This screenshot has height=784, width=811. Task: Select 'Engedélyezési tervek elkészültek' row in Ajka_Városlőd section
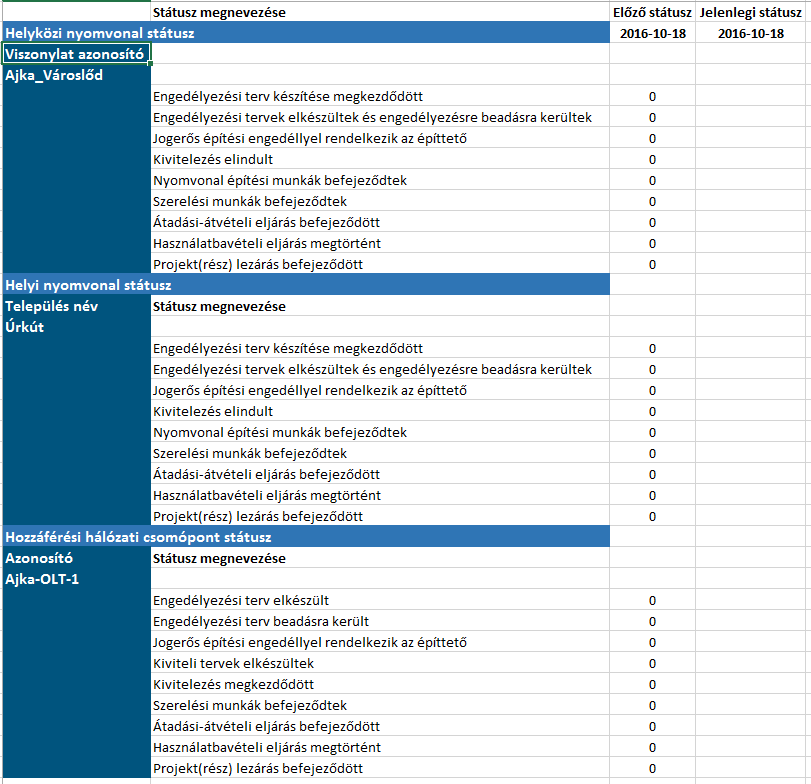[x=380, y=117]
